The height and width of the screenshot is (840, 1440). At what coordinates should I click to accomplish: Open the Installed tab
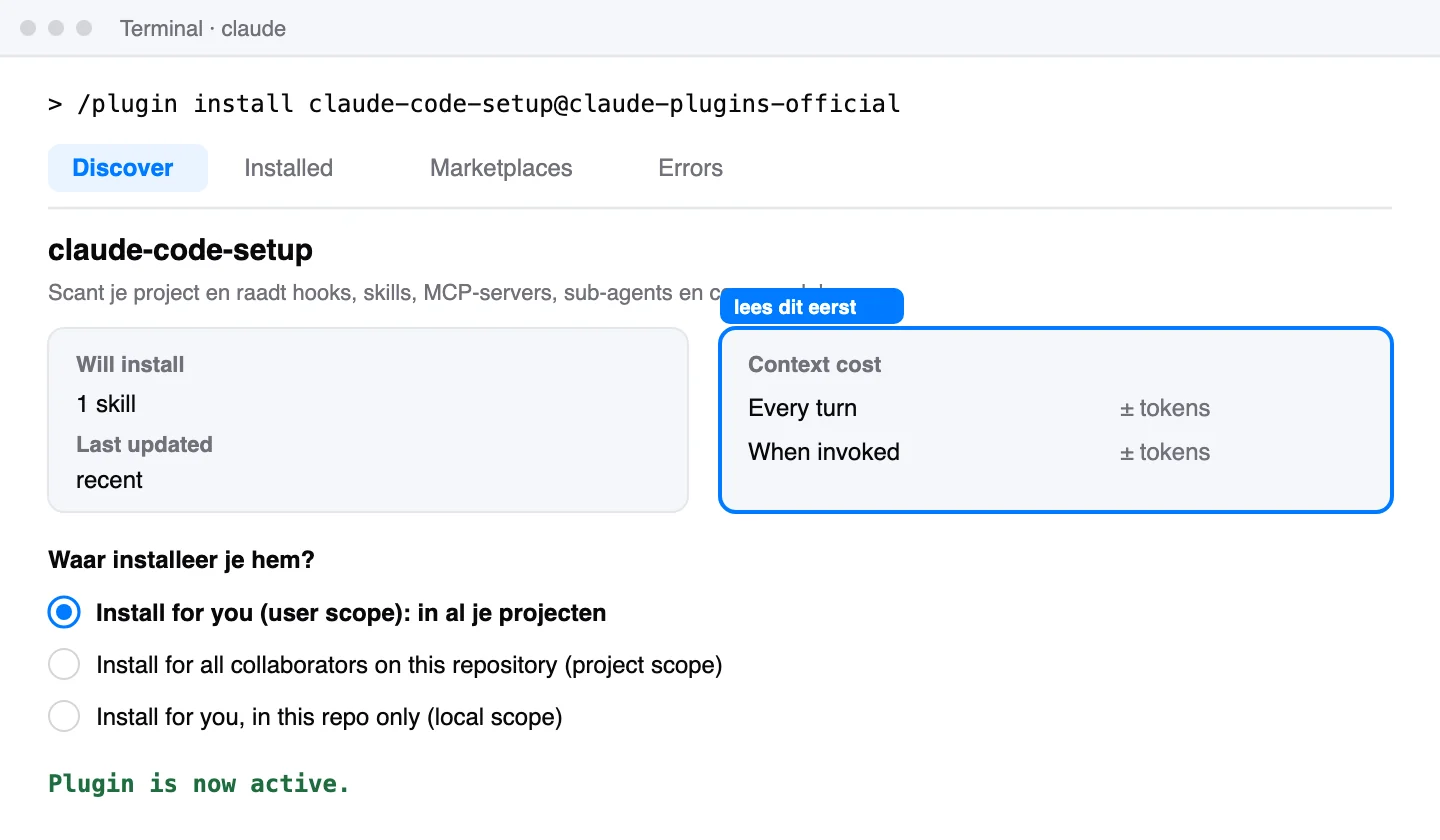click(x=288, y=168)
